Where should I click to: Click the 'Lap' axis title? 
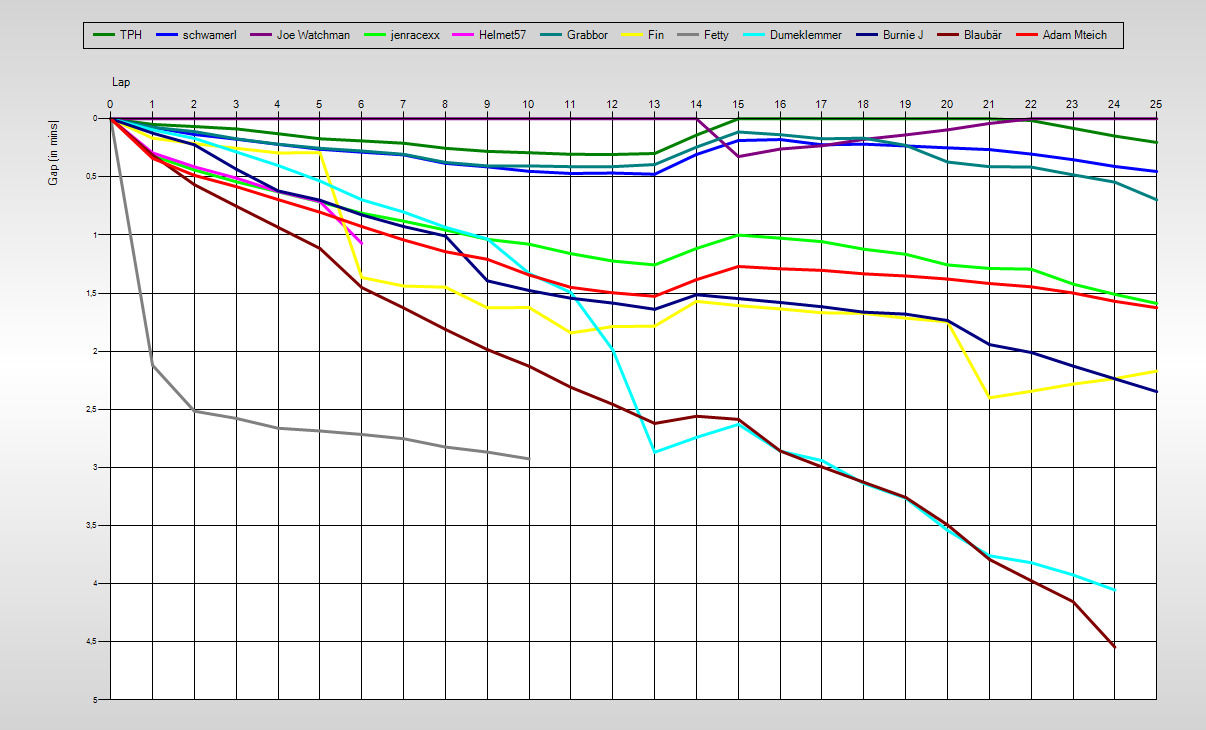[x=120, y=82]
